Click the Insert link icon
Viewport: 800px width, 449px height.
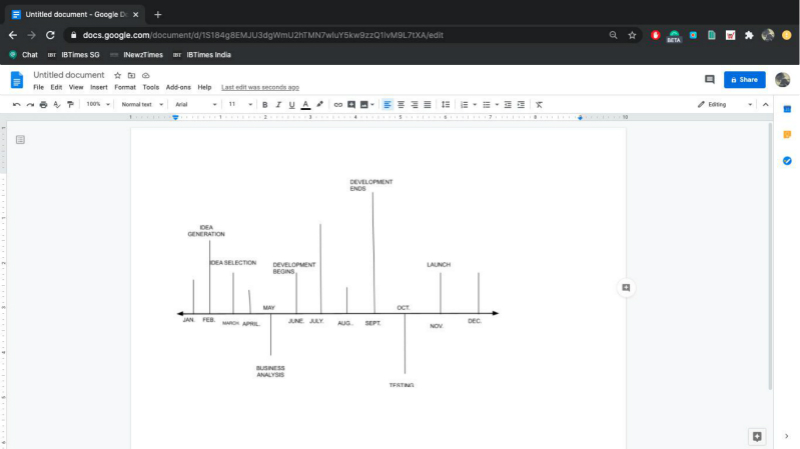(338, 104)
